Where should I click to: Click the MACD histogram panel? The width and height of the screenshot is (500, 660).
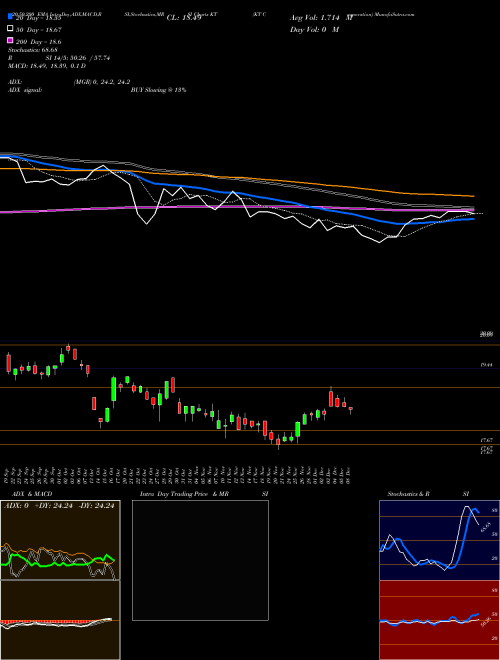(60, 620)
